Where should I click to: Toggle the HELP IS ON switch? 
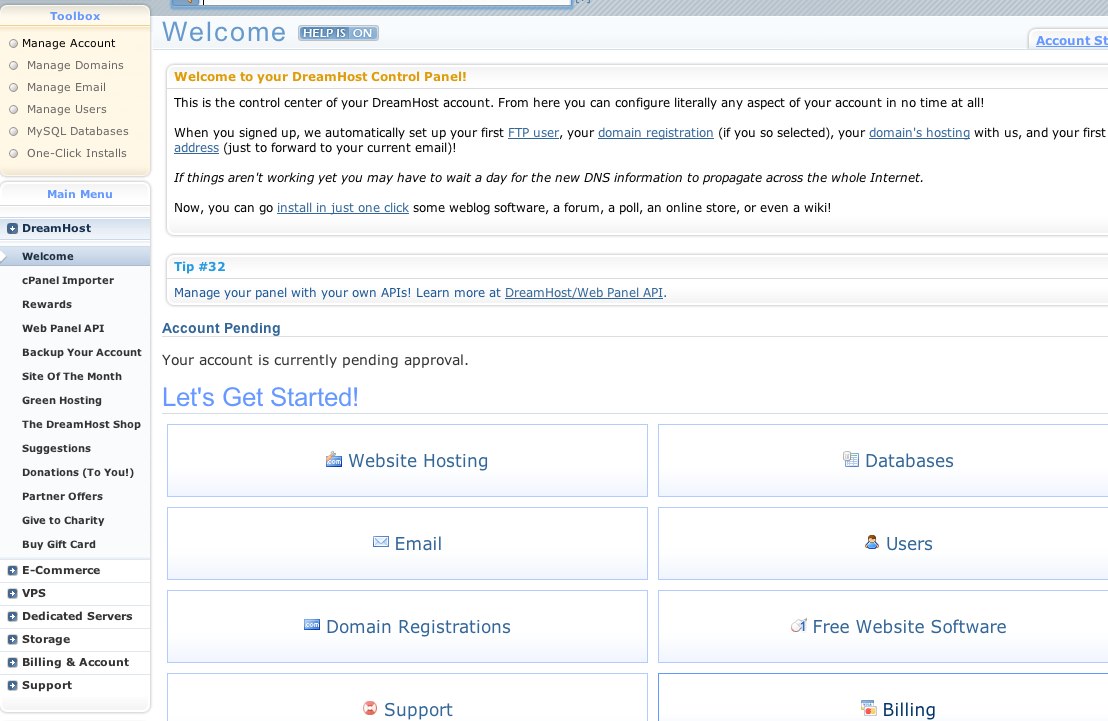[338, 33]
